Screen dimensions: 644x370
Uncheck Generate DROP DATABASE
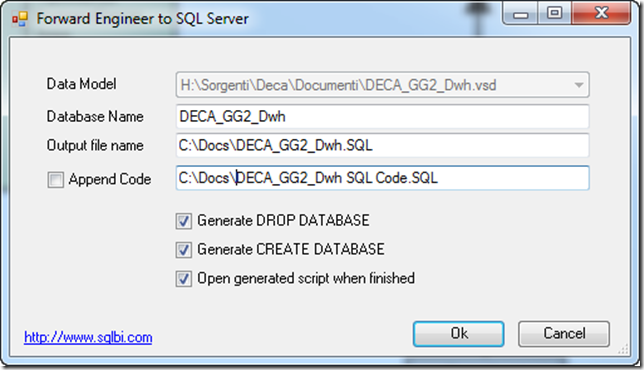[184, 221]
